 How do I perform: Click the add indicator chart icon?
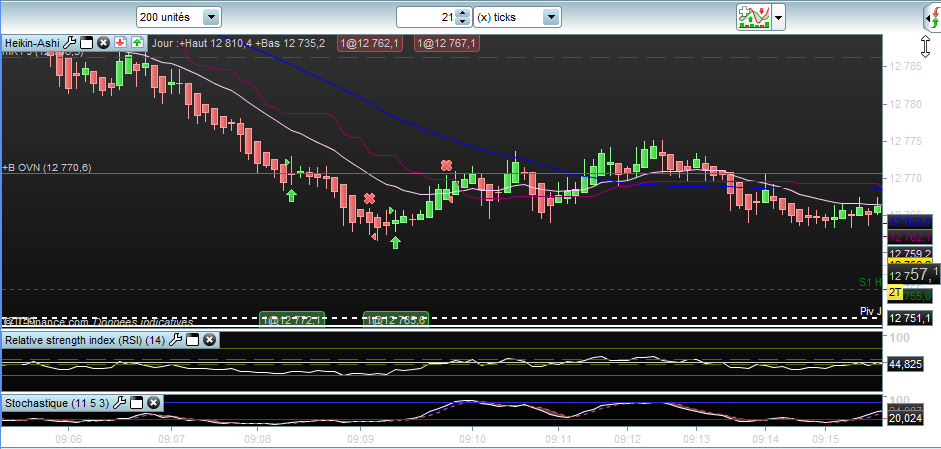coord(753,17)
